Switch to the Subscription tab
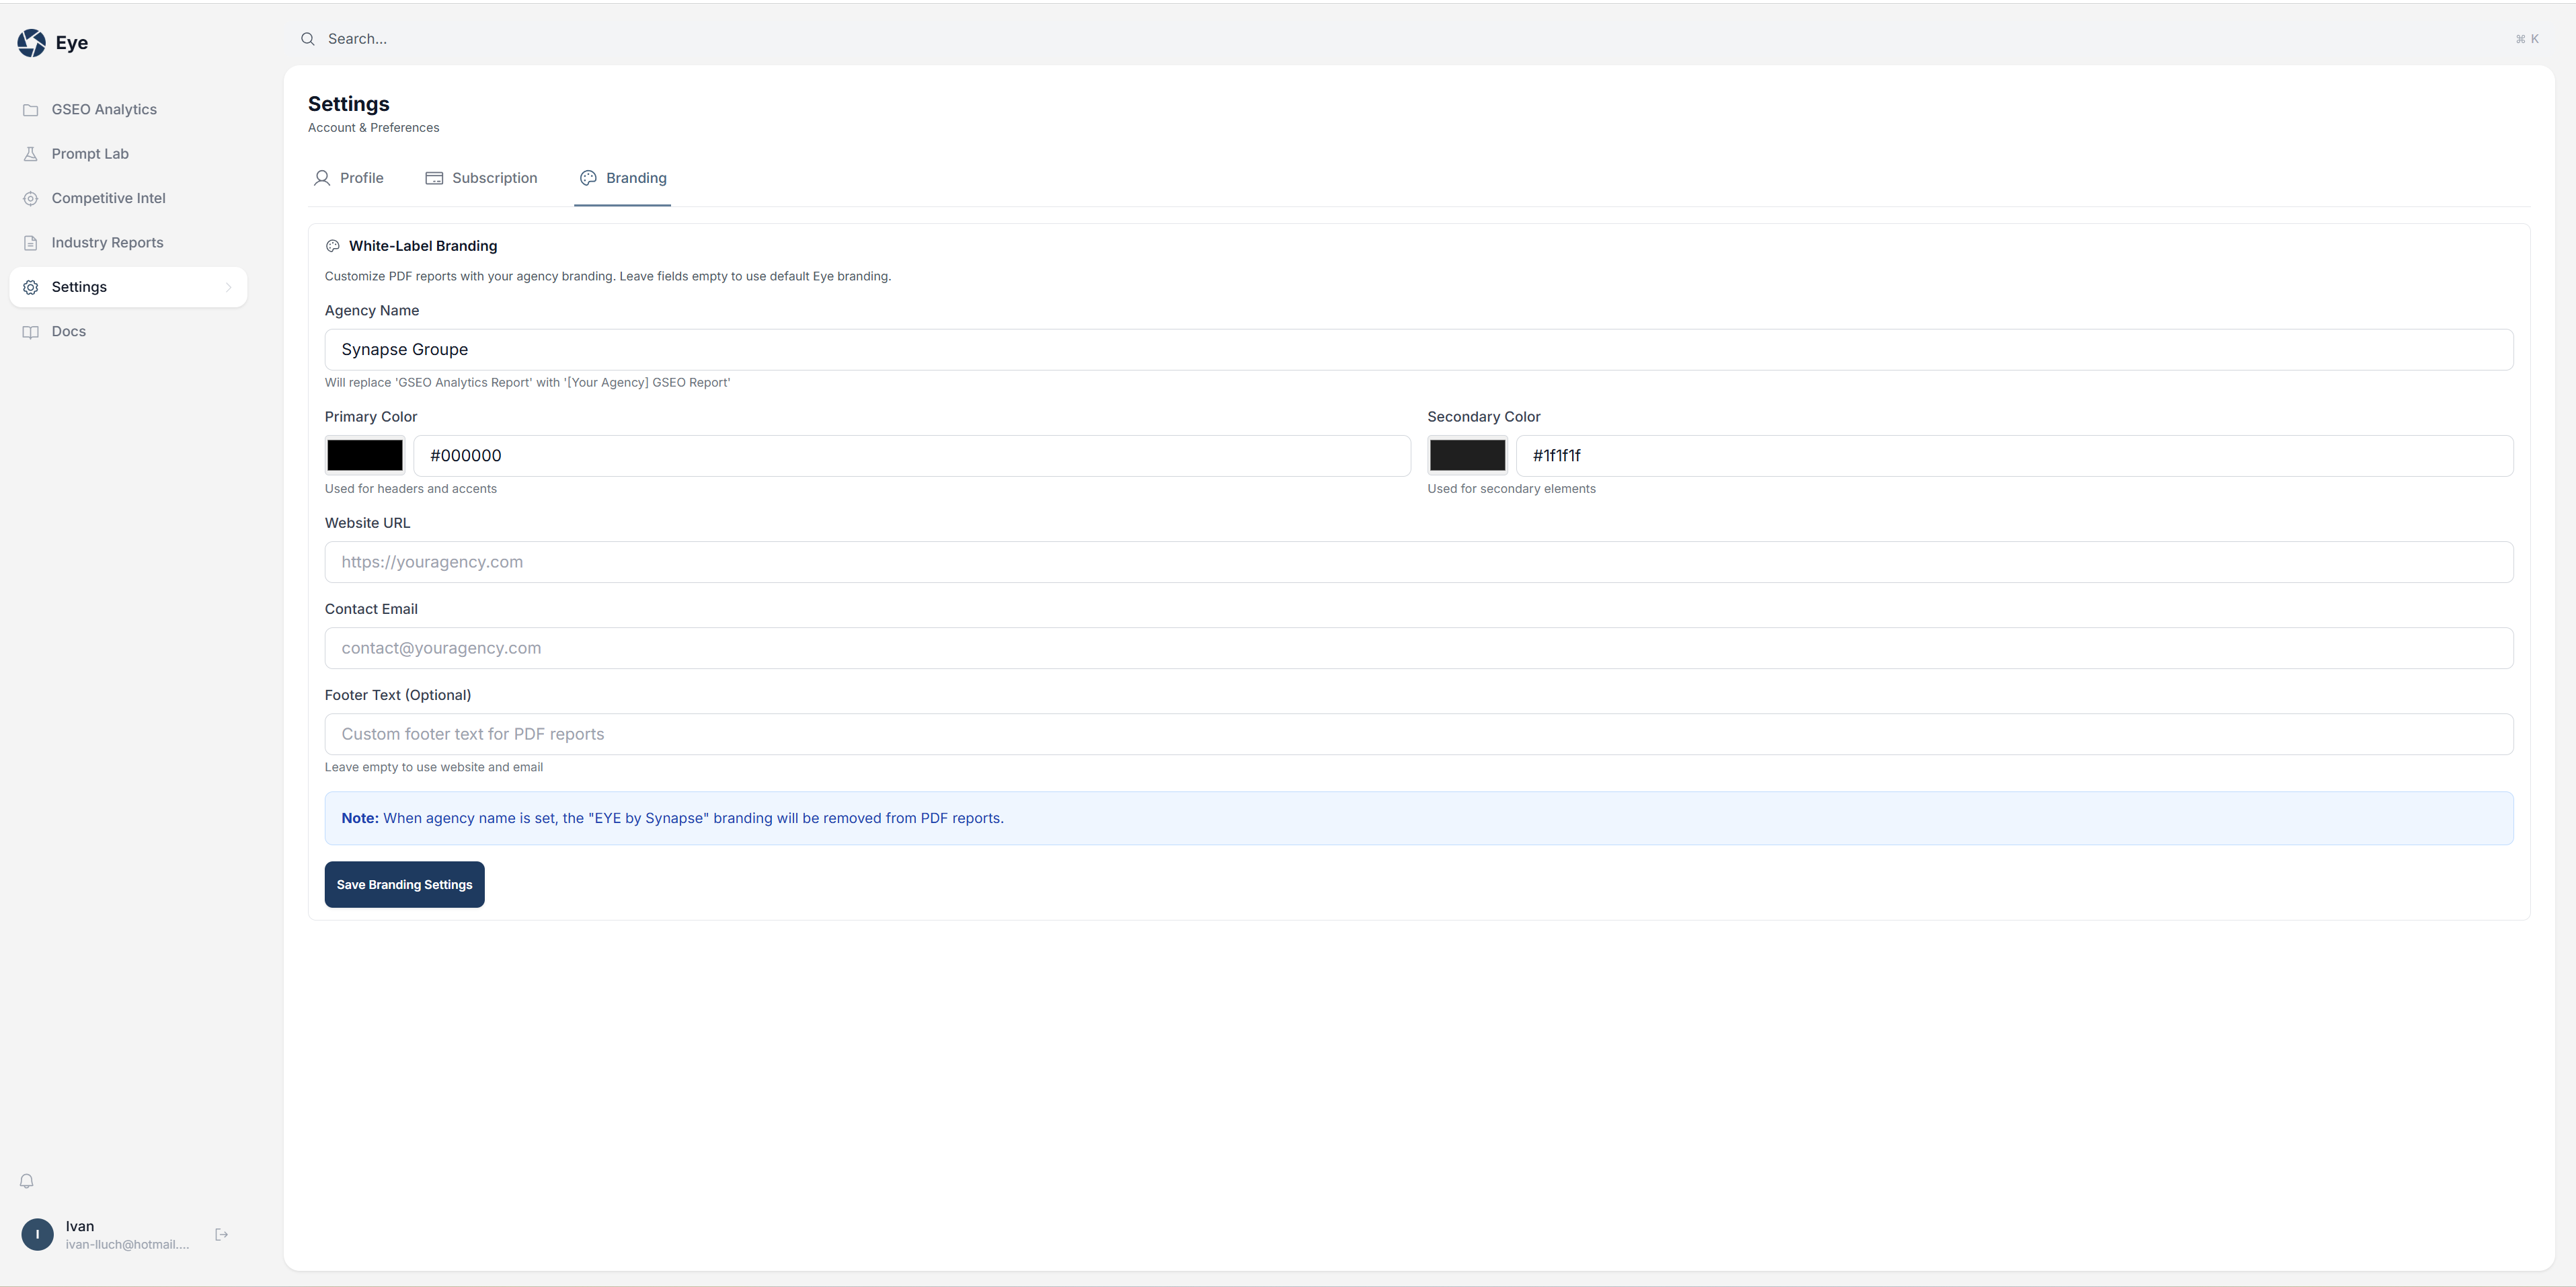Viewport: 2576px width, 1287px height. click(x=481, y=178)
